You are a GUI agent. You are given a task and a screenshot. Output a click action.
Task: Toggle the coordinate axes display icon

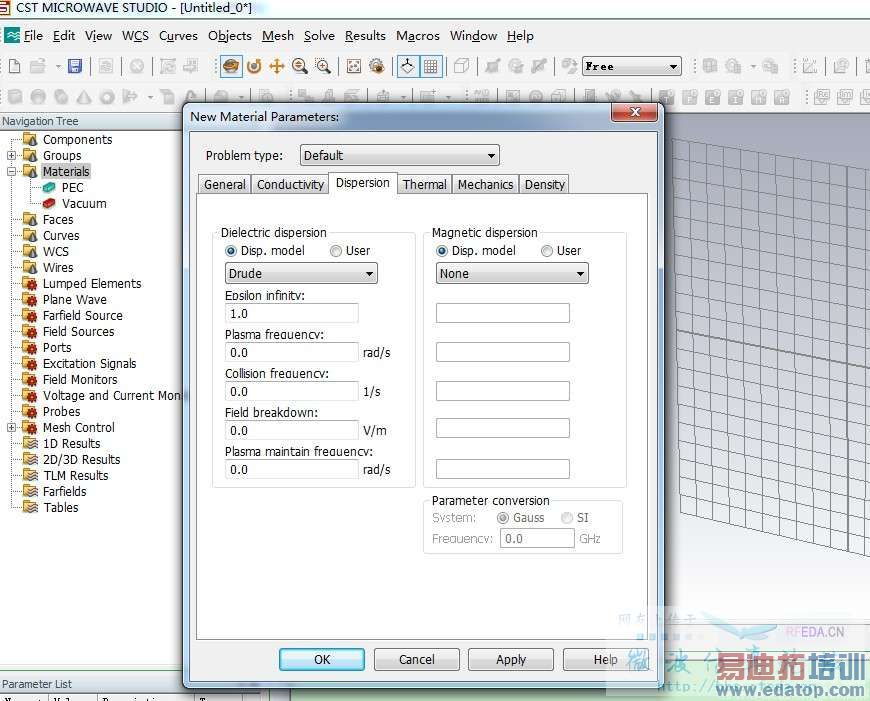(408, 66)
